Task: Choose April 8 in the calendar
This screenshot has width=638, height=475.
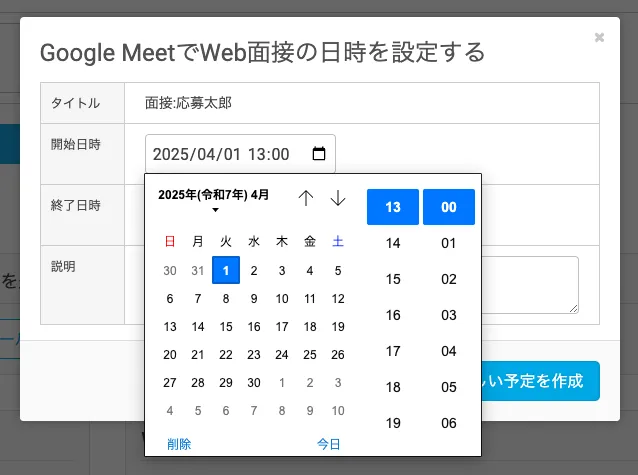Action: pos(226,298)
